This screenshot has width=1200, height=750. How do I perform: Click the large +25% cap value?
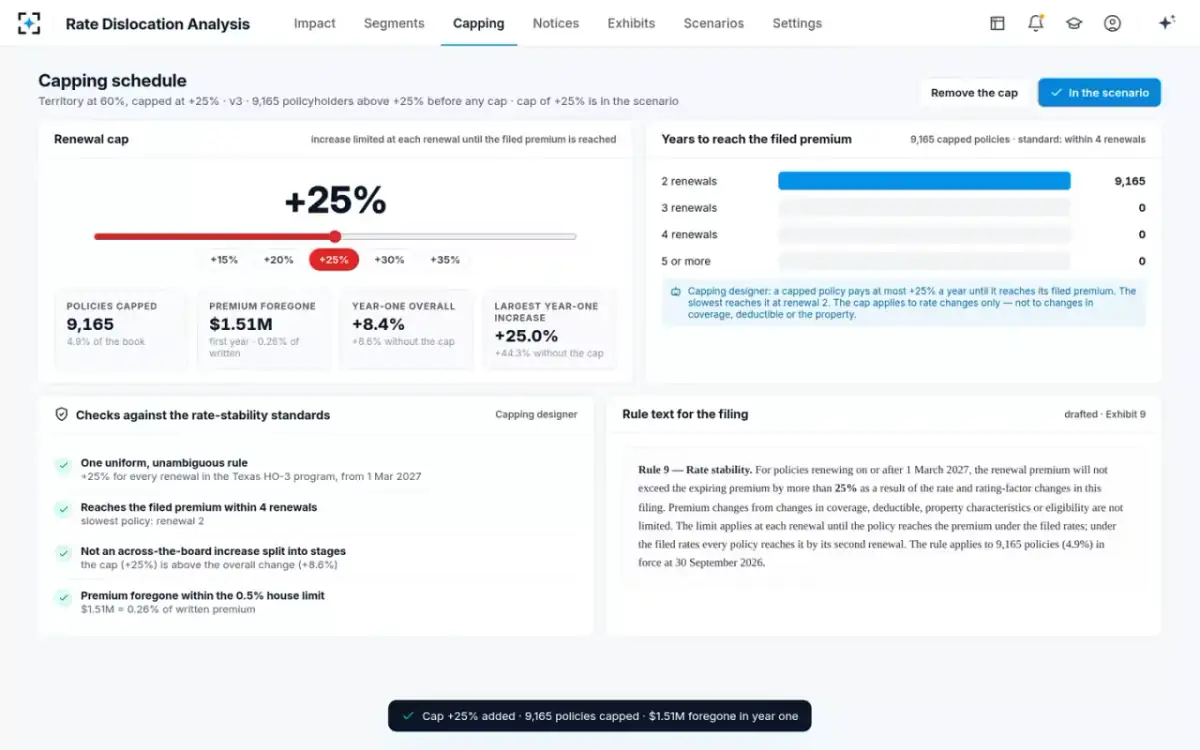335,201
